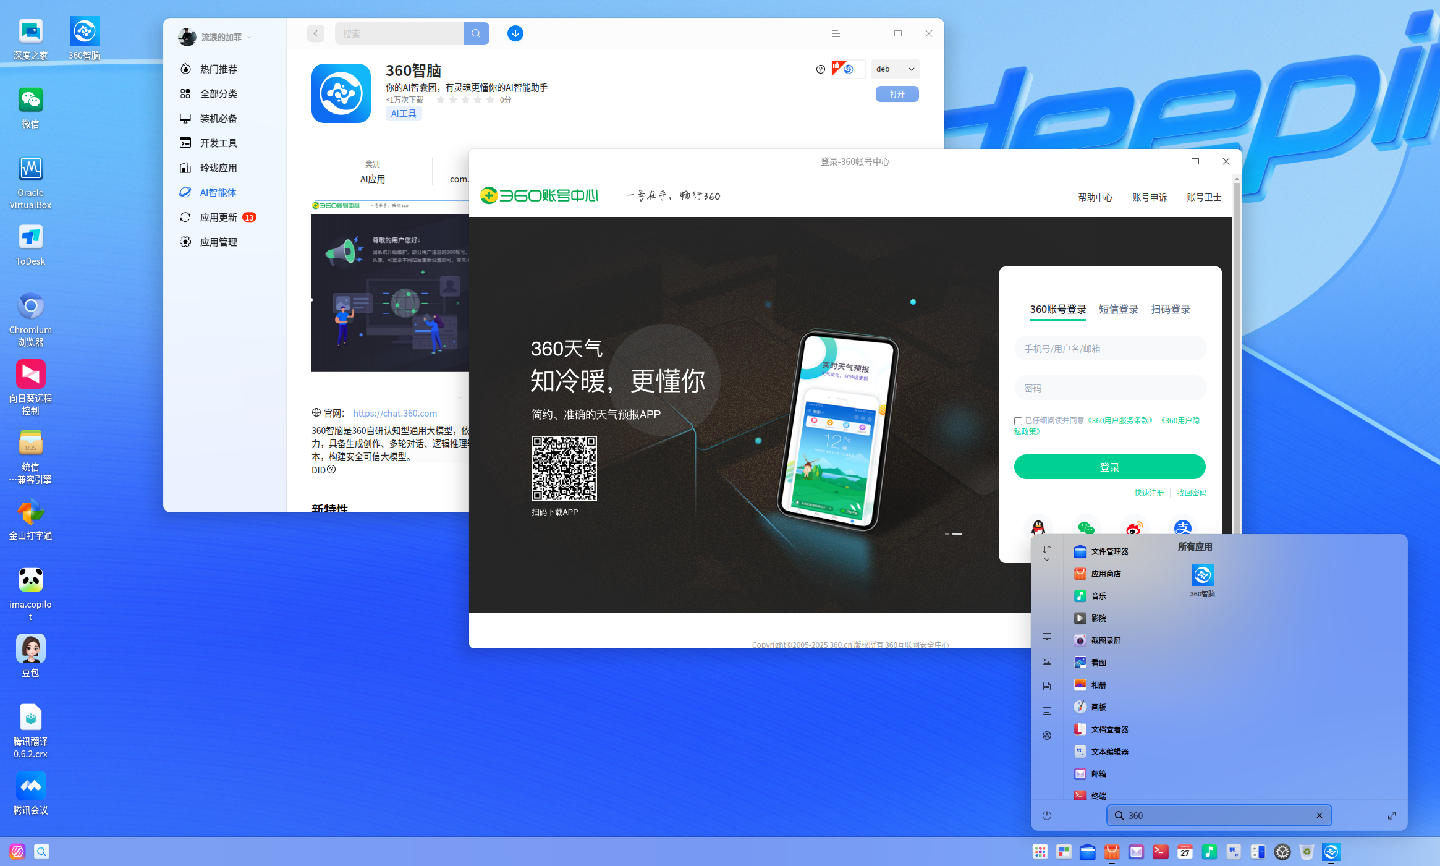Open 应用商店 in the launcher app list
Viewport: 1440px width, 866px height.
(1097, 574)
